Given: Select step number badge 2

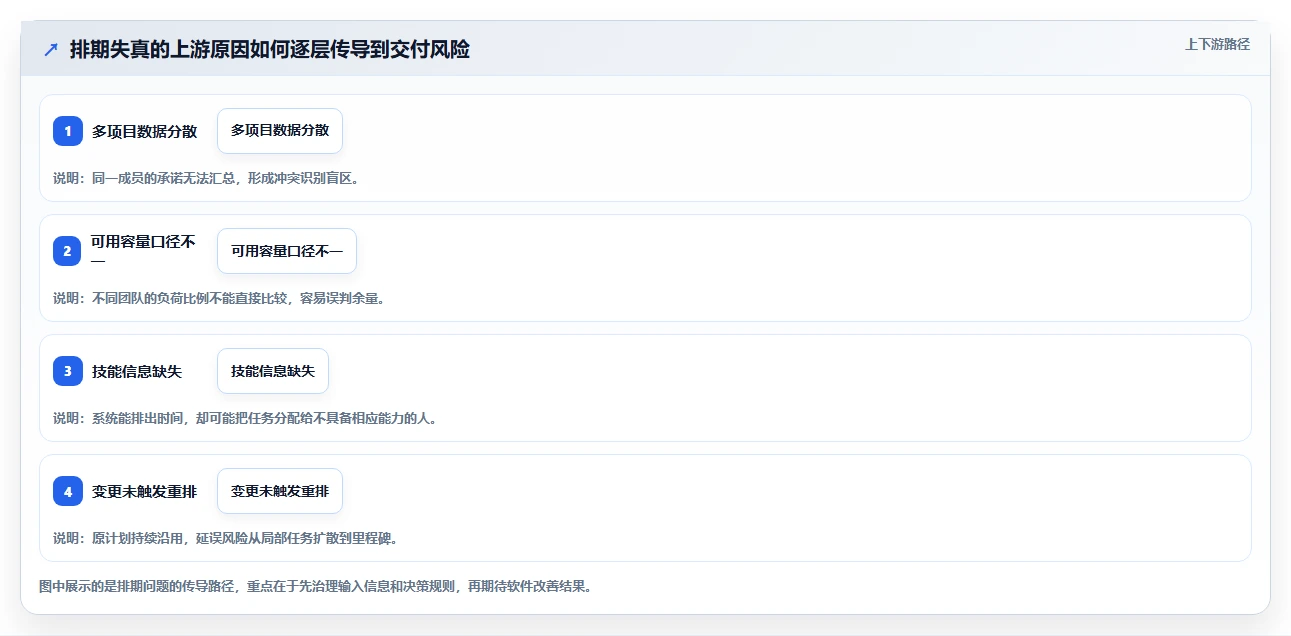Looking at the screenshot, I should (x=68, y=251).
